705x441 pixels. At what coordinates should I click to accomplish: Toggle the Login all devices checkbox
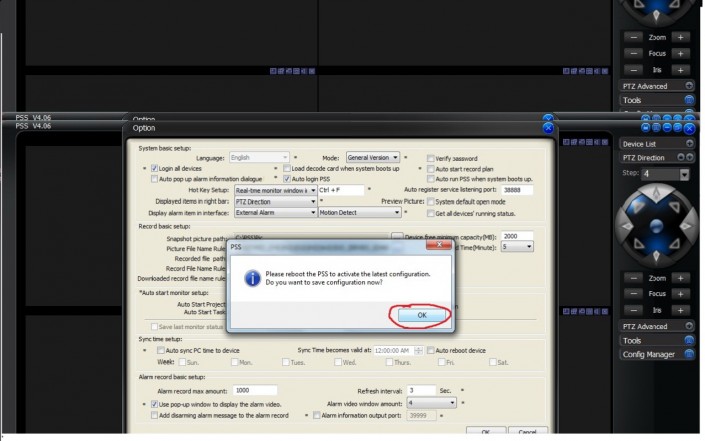tap(155, 168)
